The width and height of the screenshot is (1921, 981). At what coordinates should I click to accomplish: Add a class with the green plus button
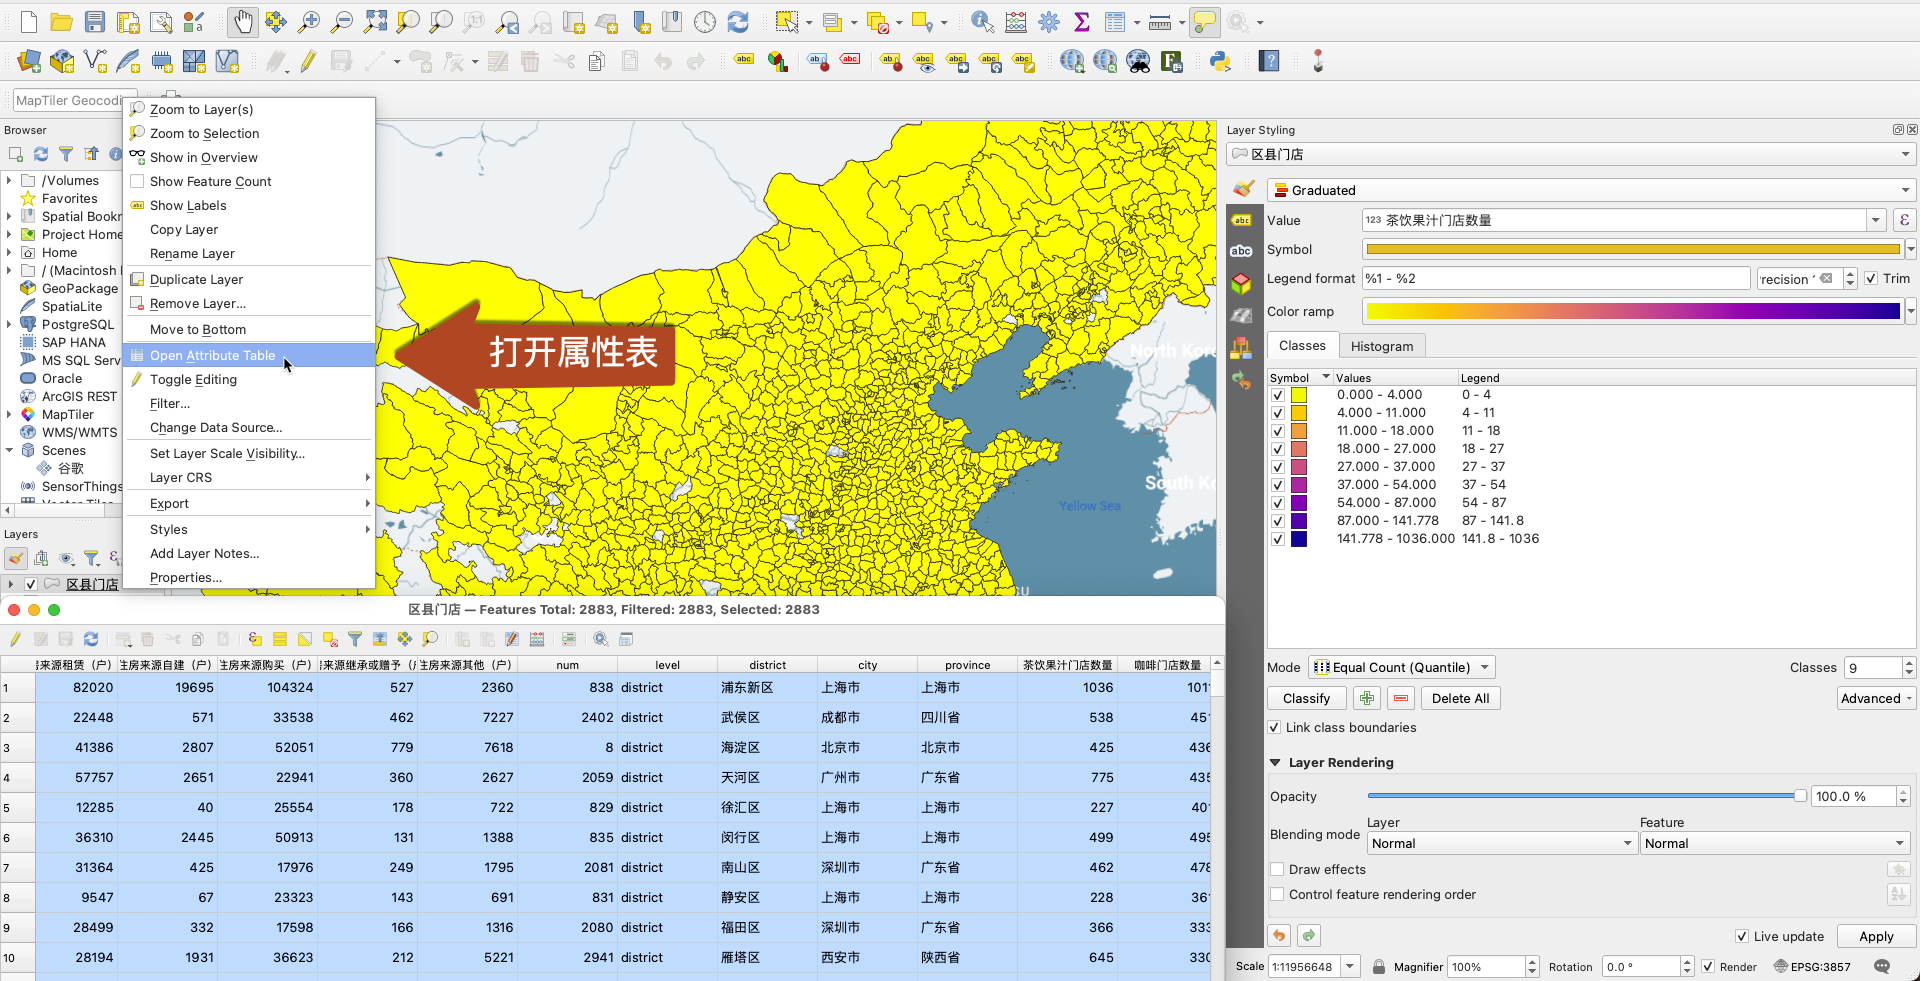1367,699
